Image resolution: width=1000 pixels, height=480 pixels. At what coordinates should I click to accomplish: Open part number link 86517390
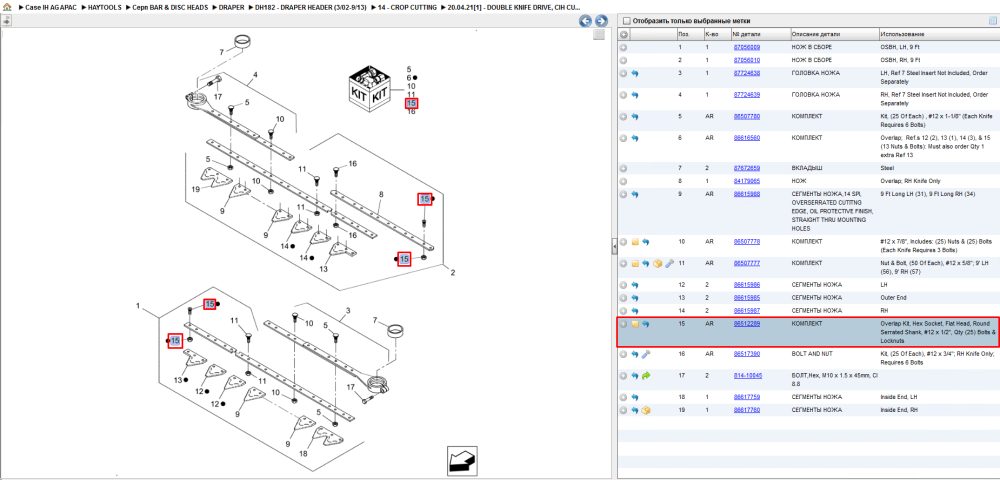(746, 354)
